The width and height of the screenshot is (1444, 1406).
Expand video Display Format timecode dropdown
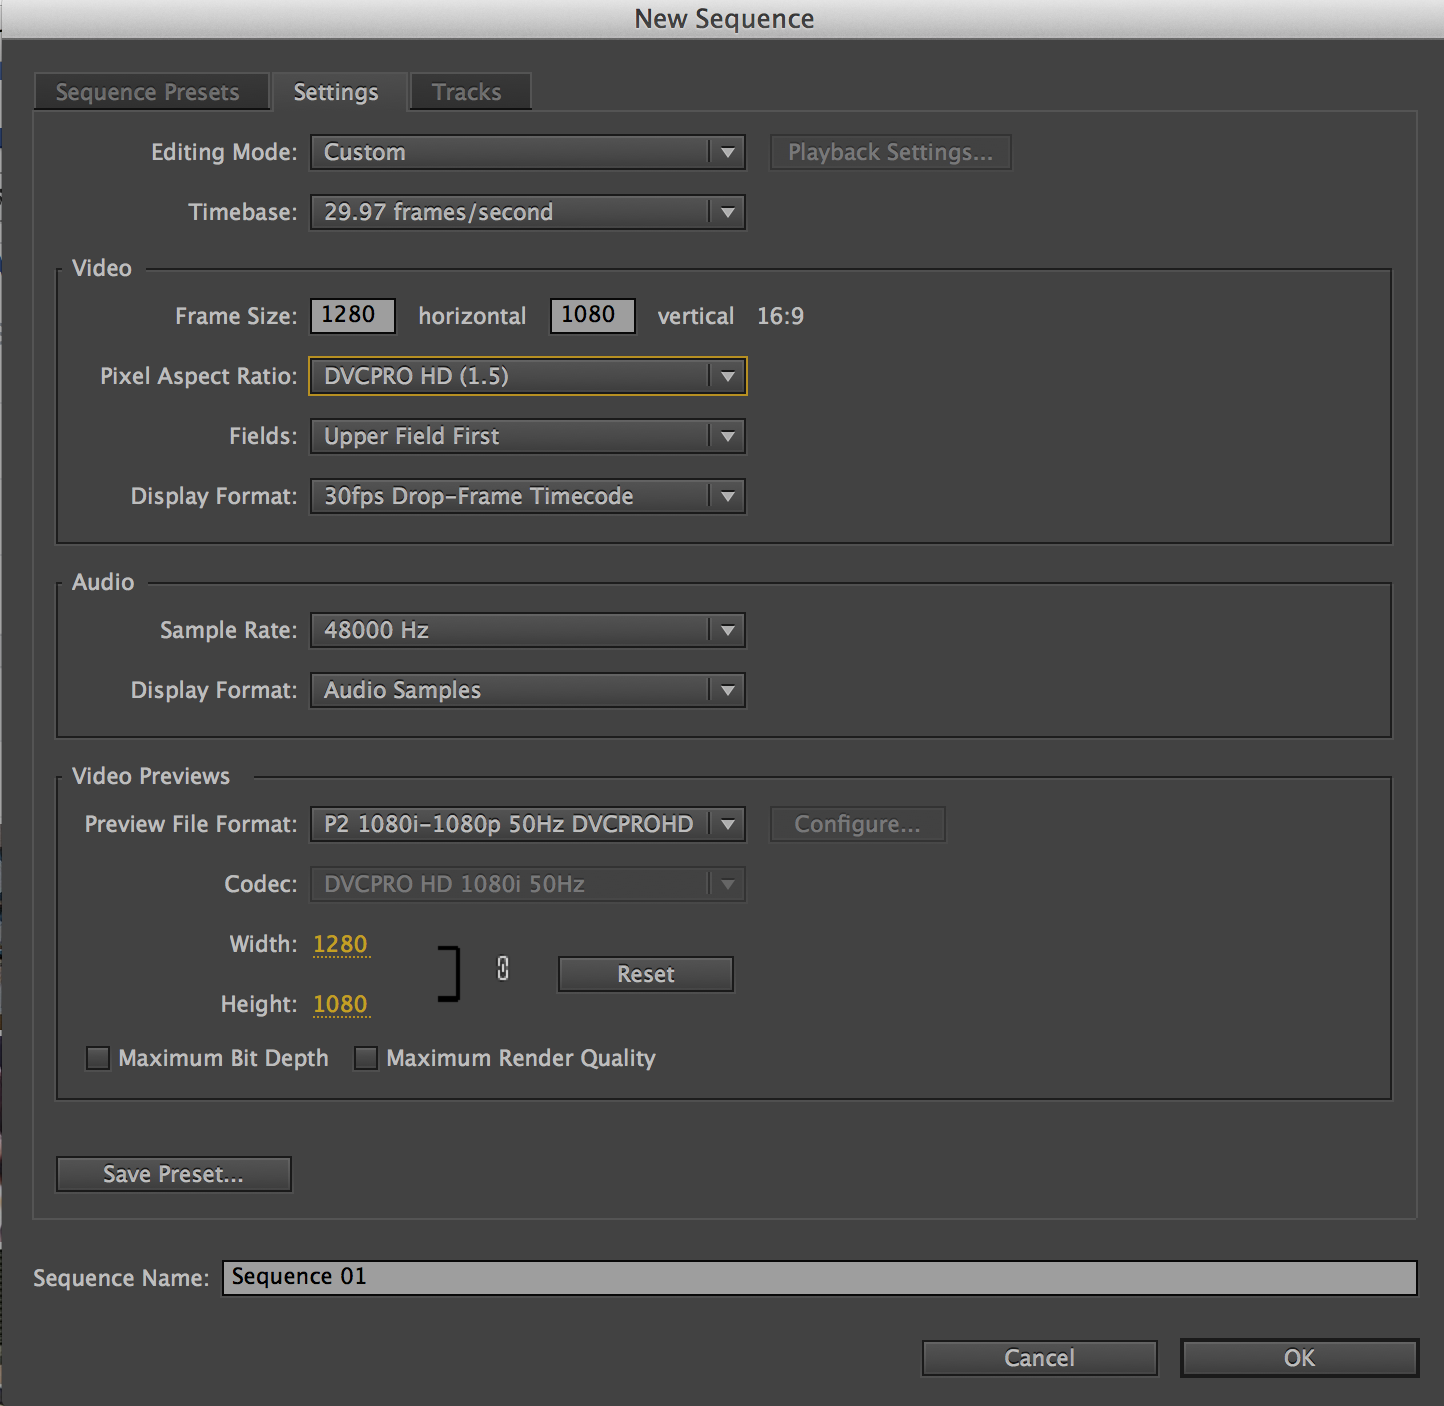pyautogui.click(x=527, y=496)
